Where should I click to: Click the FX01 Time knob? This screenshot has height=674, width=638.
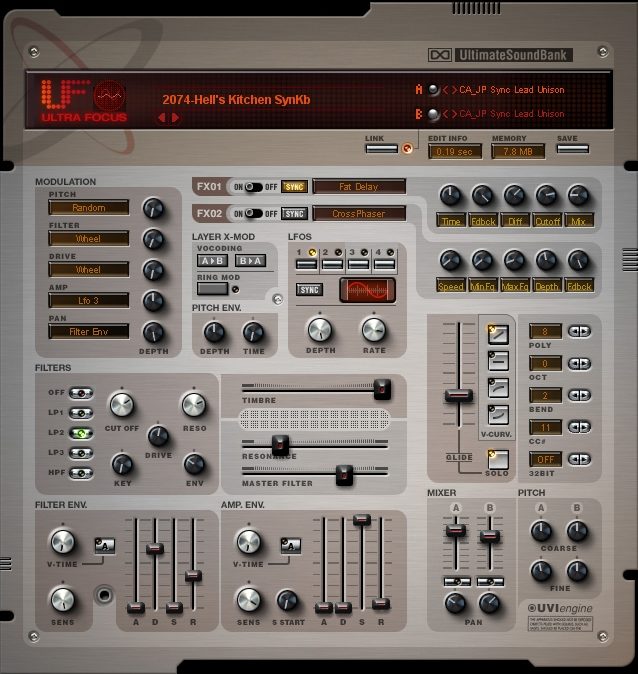450,196
